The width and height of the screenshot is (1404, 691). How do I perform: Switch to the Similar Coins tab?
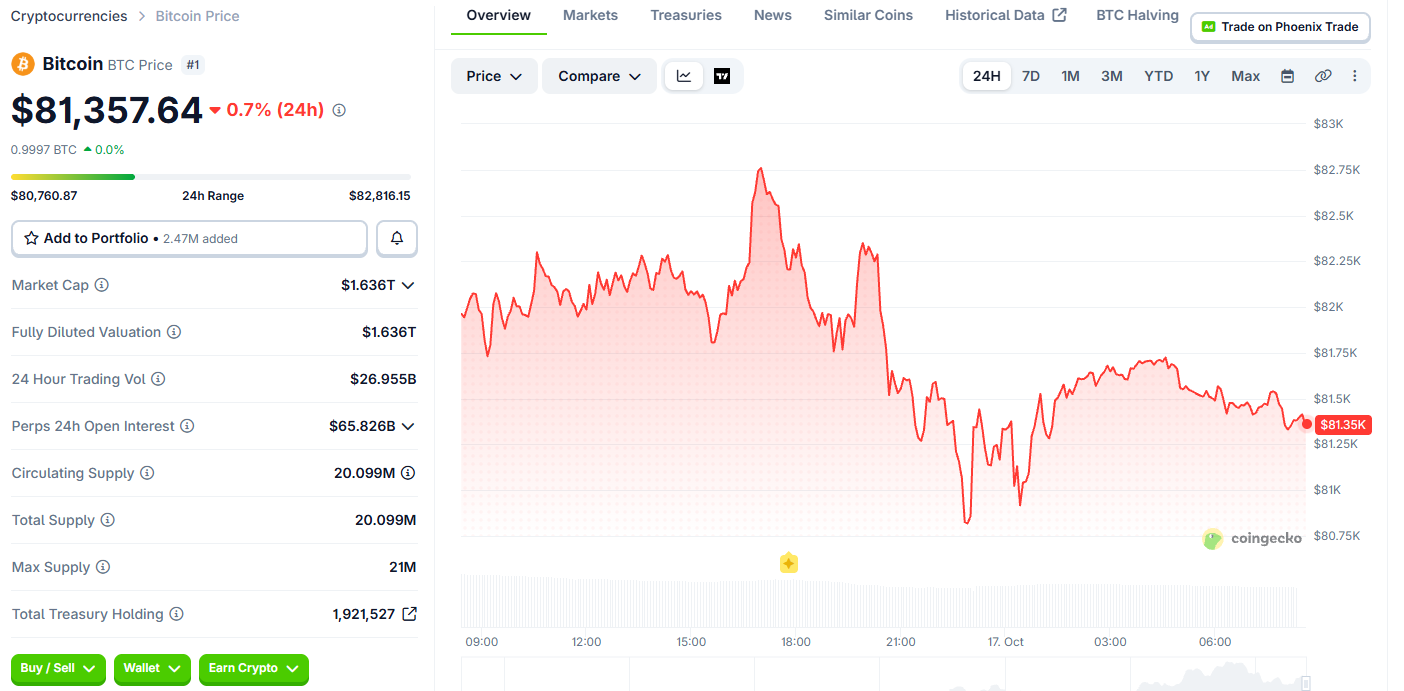(868, 15)
